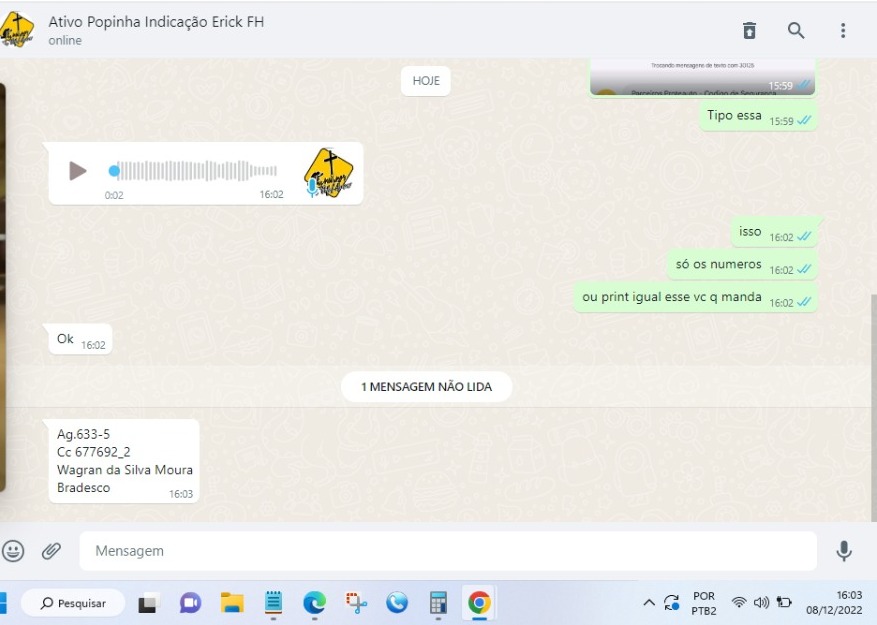The width and height of the screenshot is (877, 625).
Task: Click the delete chat trash icon
Action: click(749, 30)
